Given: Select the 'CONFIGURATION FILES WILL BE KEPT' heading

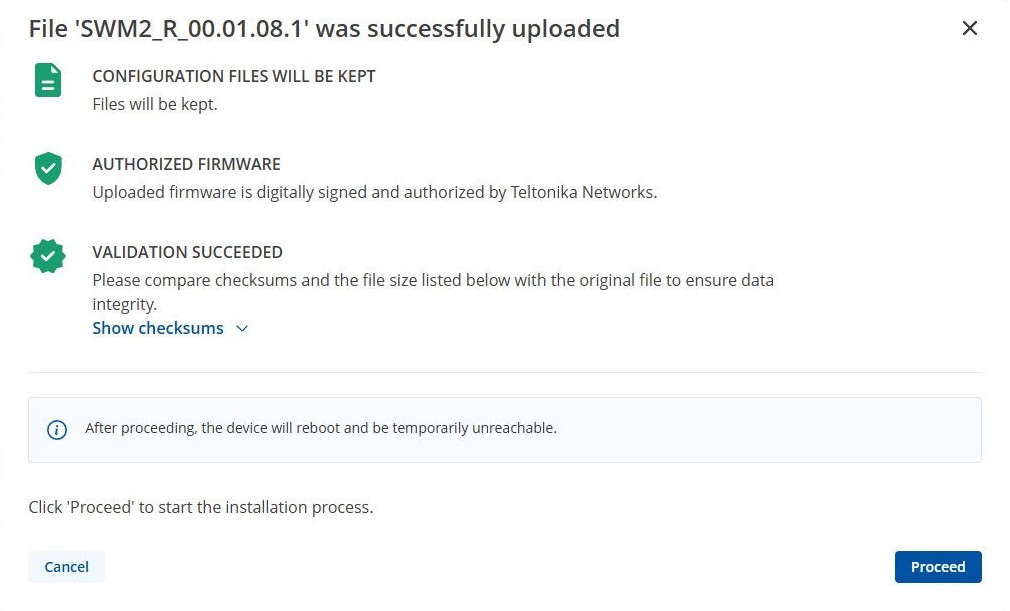Looking at the screenshot, I should 234,76.
